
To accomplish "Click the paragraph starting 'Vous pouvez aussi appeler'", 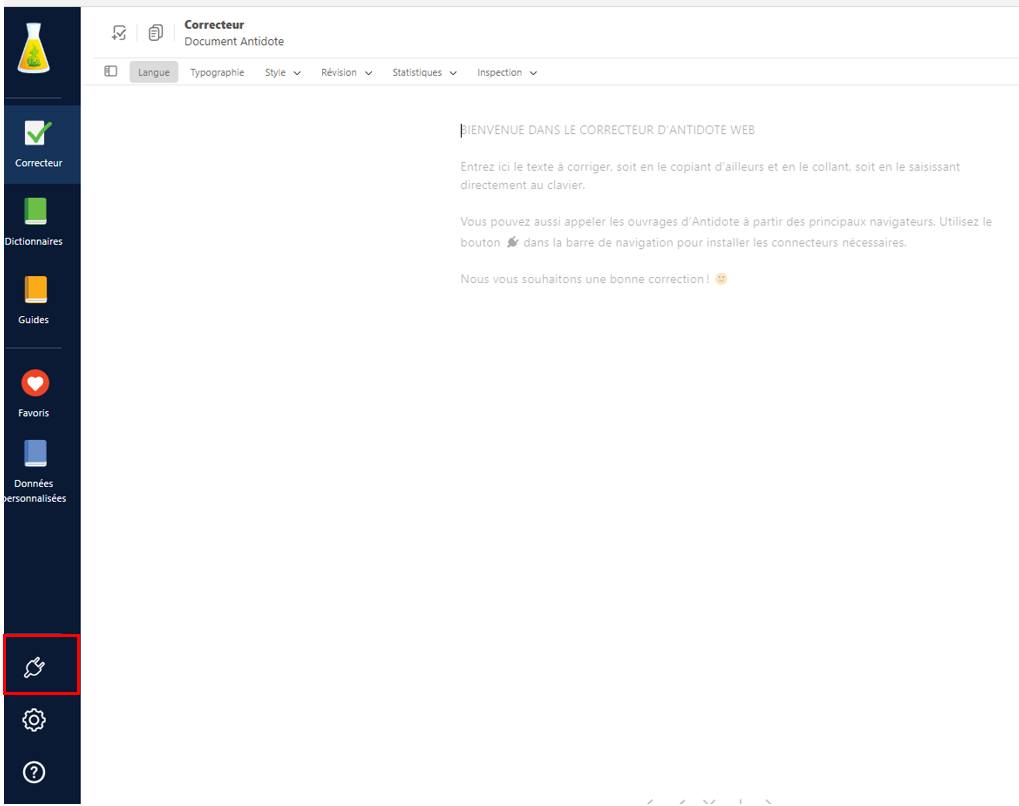I will [727, 232].
